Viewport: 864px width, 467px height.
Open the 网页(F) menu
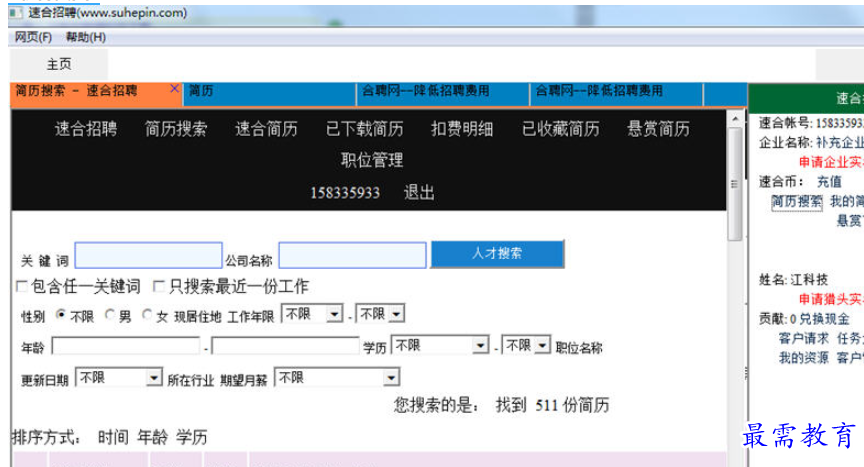[33, 37]
